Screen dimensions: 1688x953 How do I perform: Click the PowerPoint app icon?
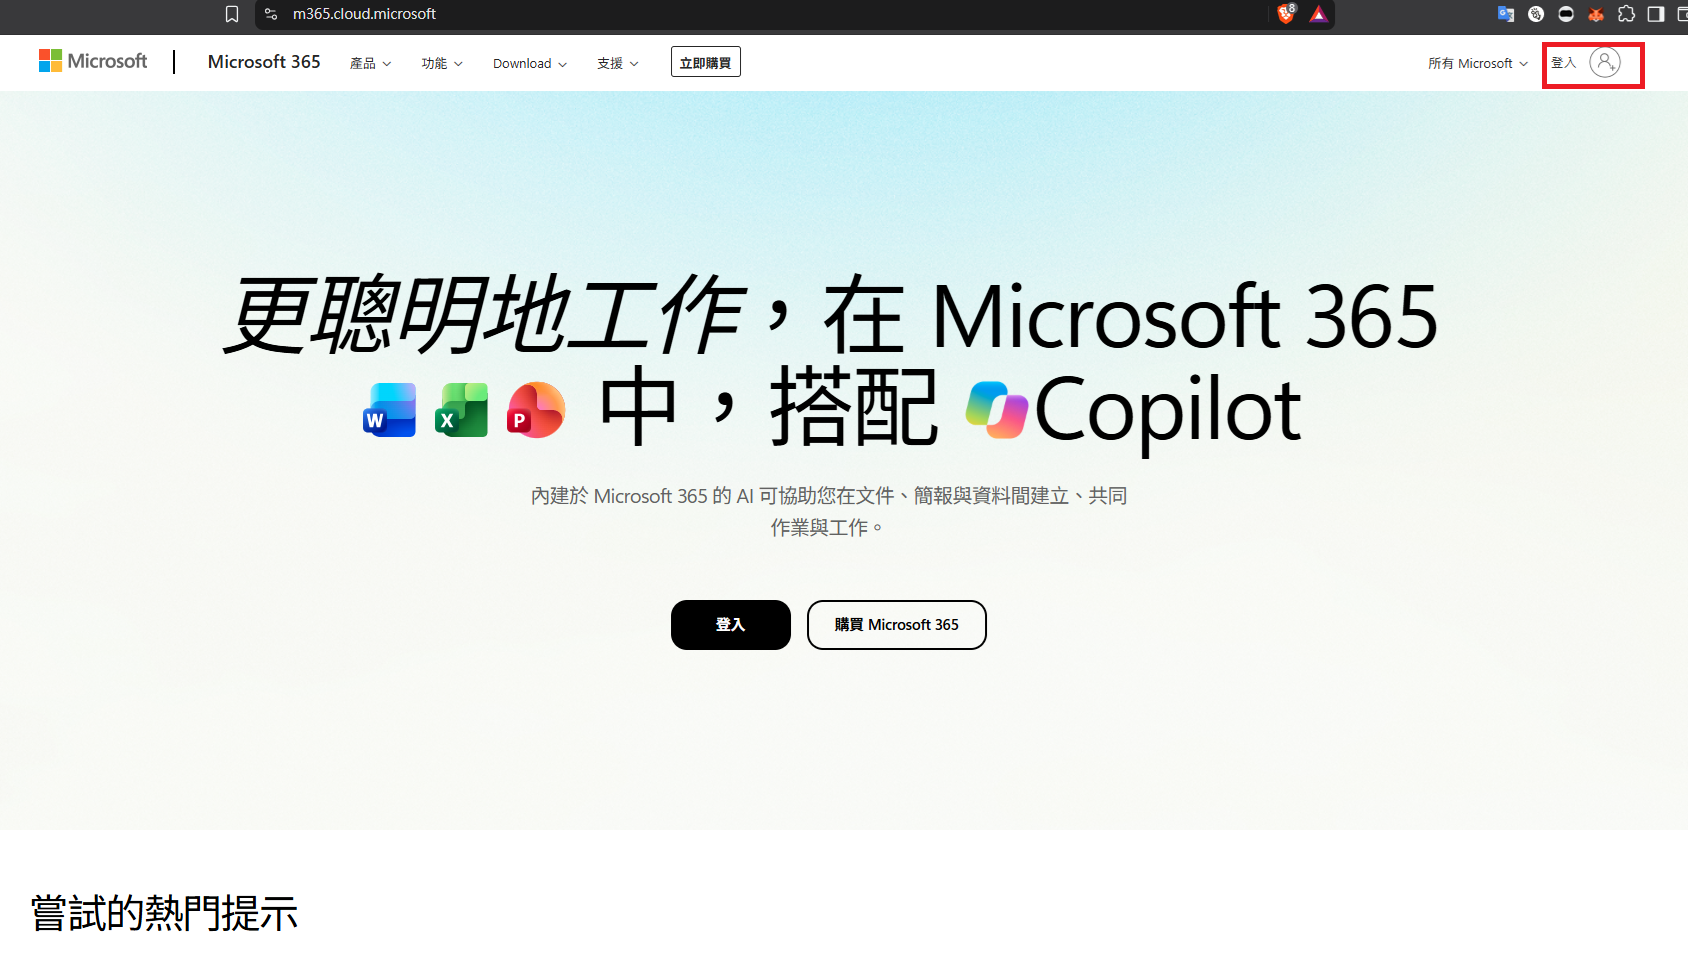click(535, 410)
